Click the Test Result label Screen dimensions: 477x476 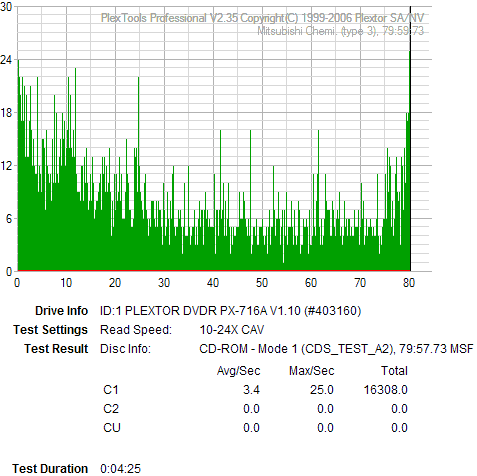click(x=56, y=349)
